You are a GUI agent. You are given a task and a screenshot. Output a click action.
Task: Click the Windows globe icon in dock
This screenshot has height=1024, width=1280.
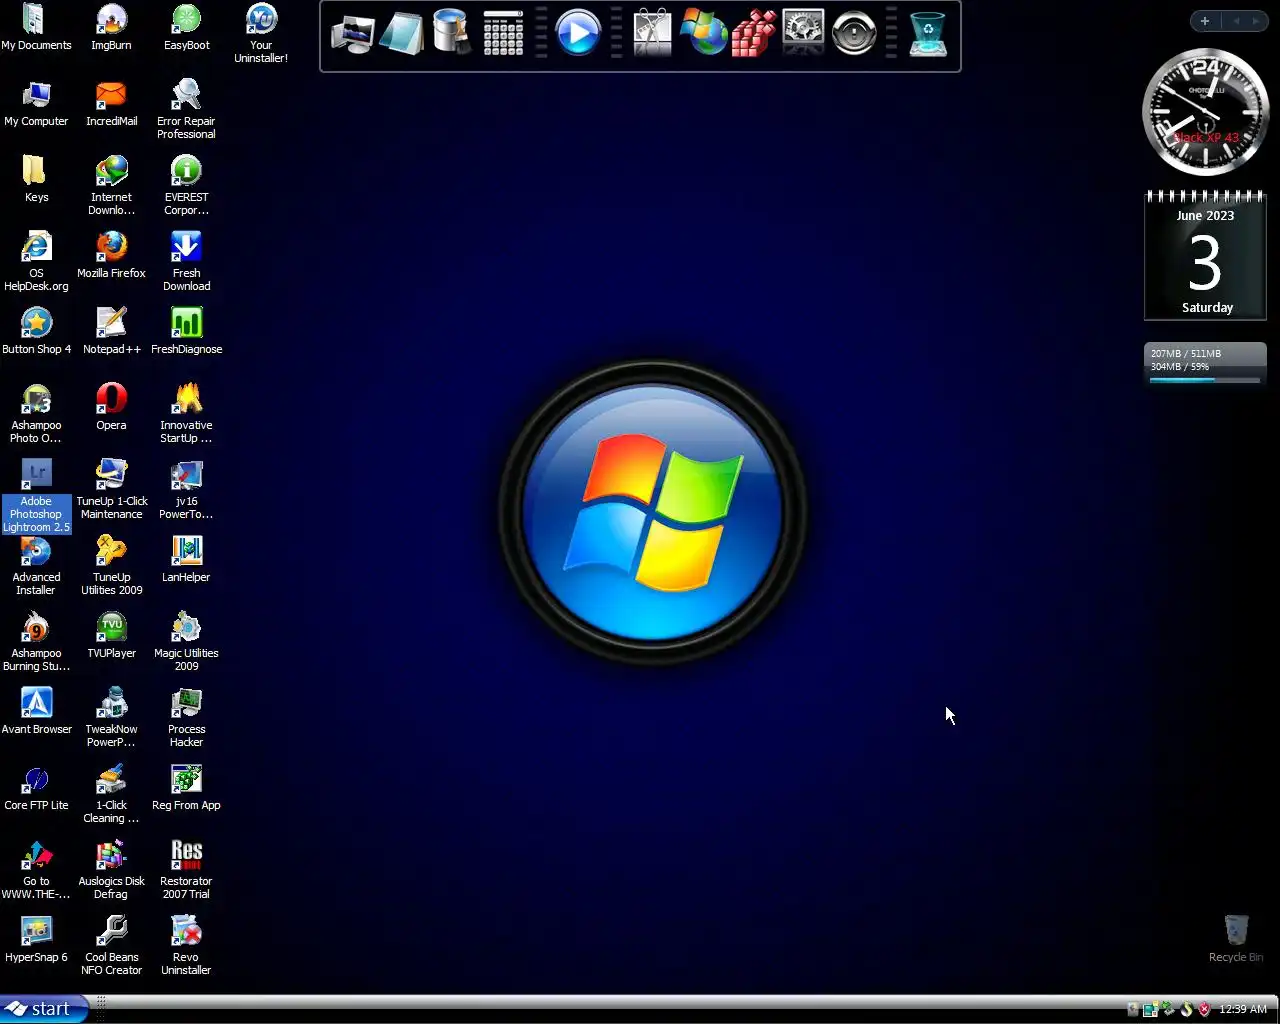pos(703,34)
